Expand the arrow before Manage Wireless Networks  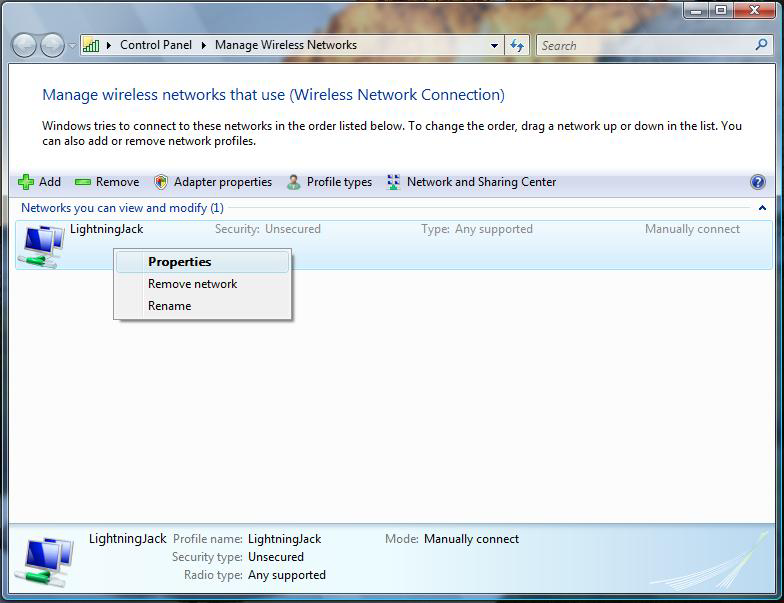click(x=204, y=46)
